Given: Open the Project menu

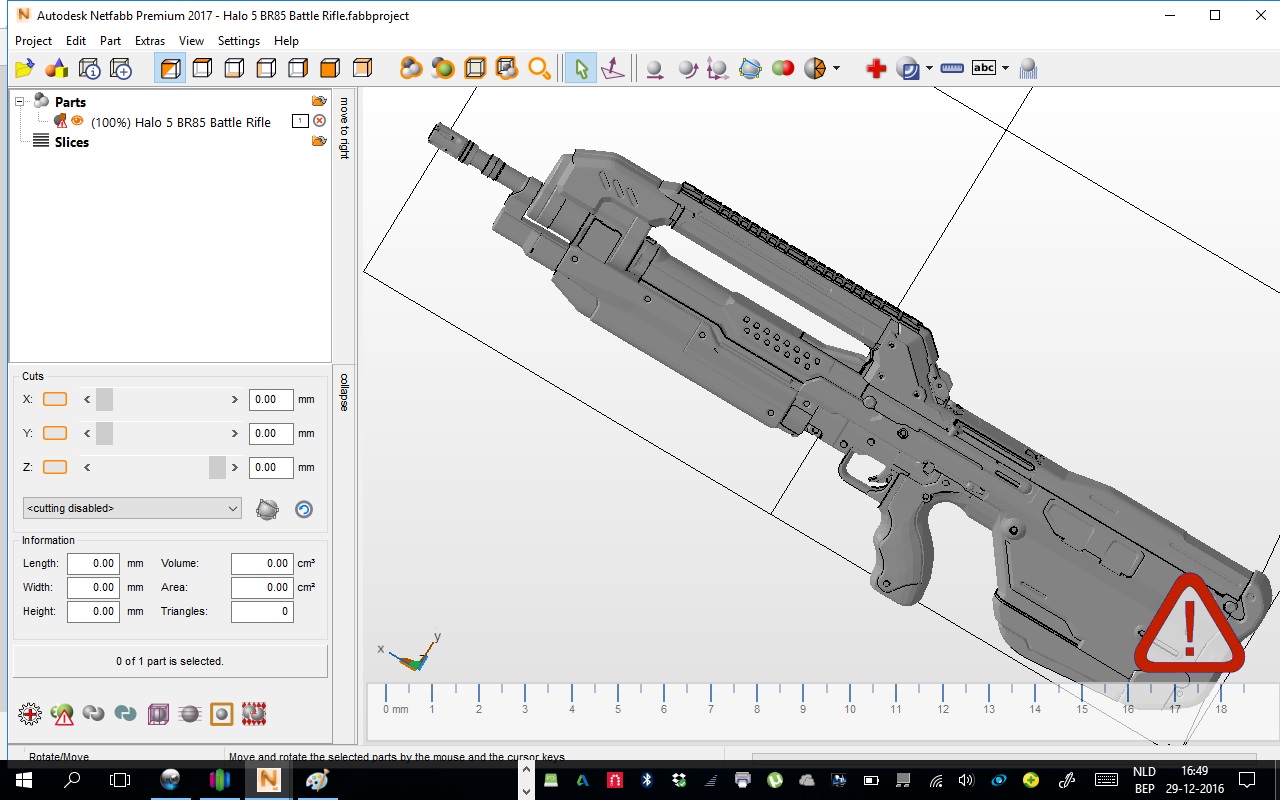Looking at the screenshot, I should tap(33, 41).
